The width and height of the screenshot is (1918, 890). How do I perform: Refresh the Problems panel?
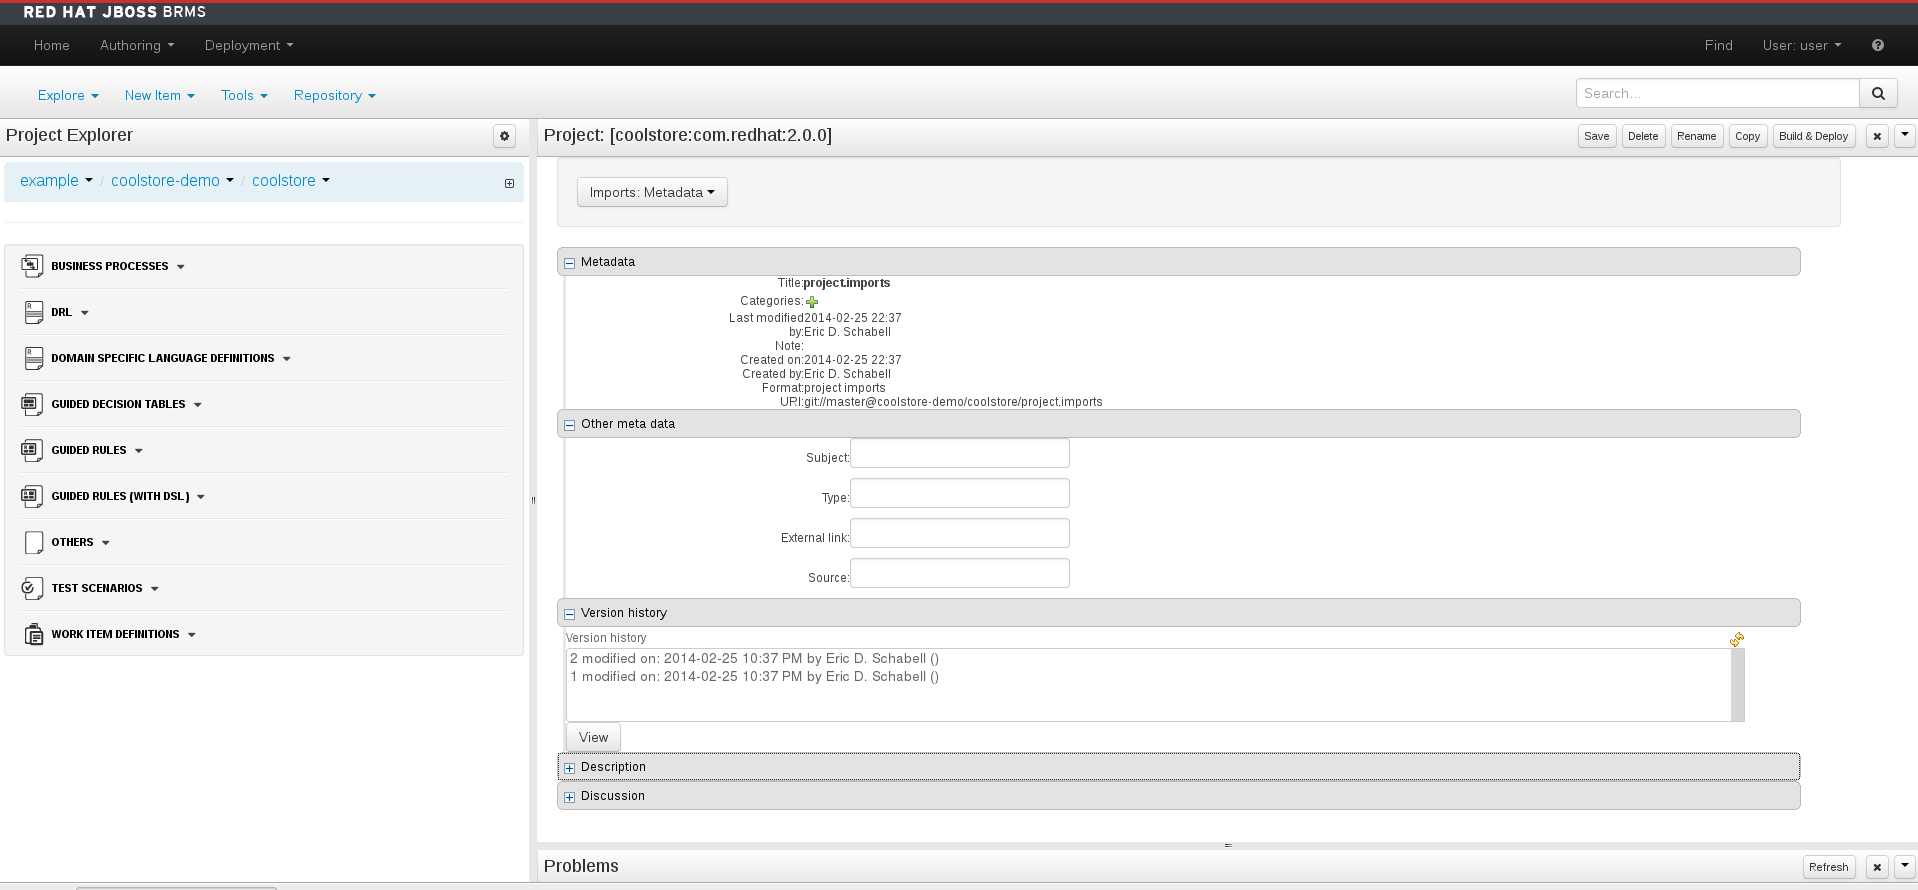[x=1829, y=867]
